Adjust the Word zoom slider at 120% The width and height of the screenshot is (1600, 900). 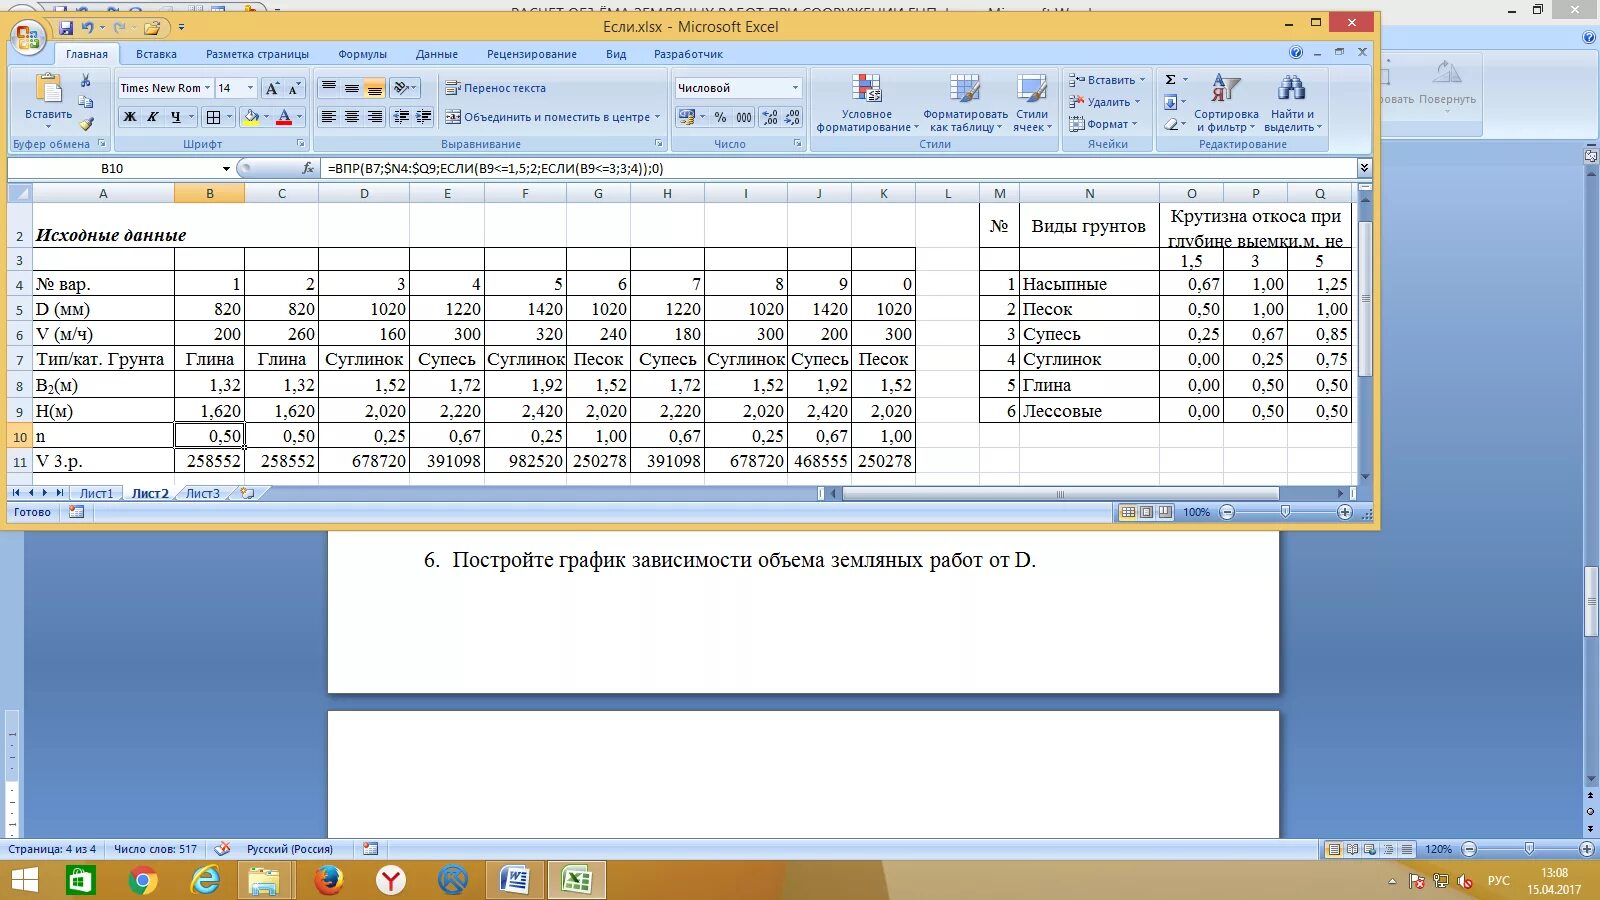(1529, 849)
